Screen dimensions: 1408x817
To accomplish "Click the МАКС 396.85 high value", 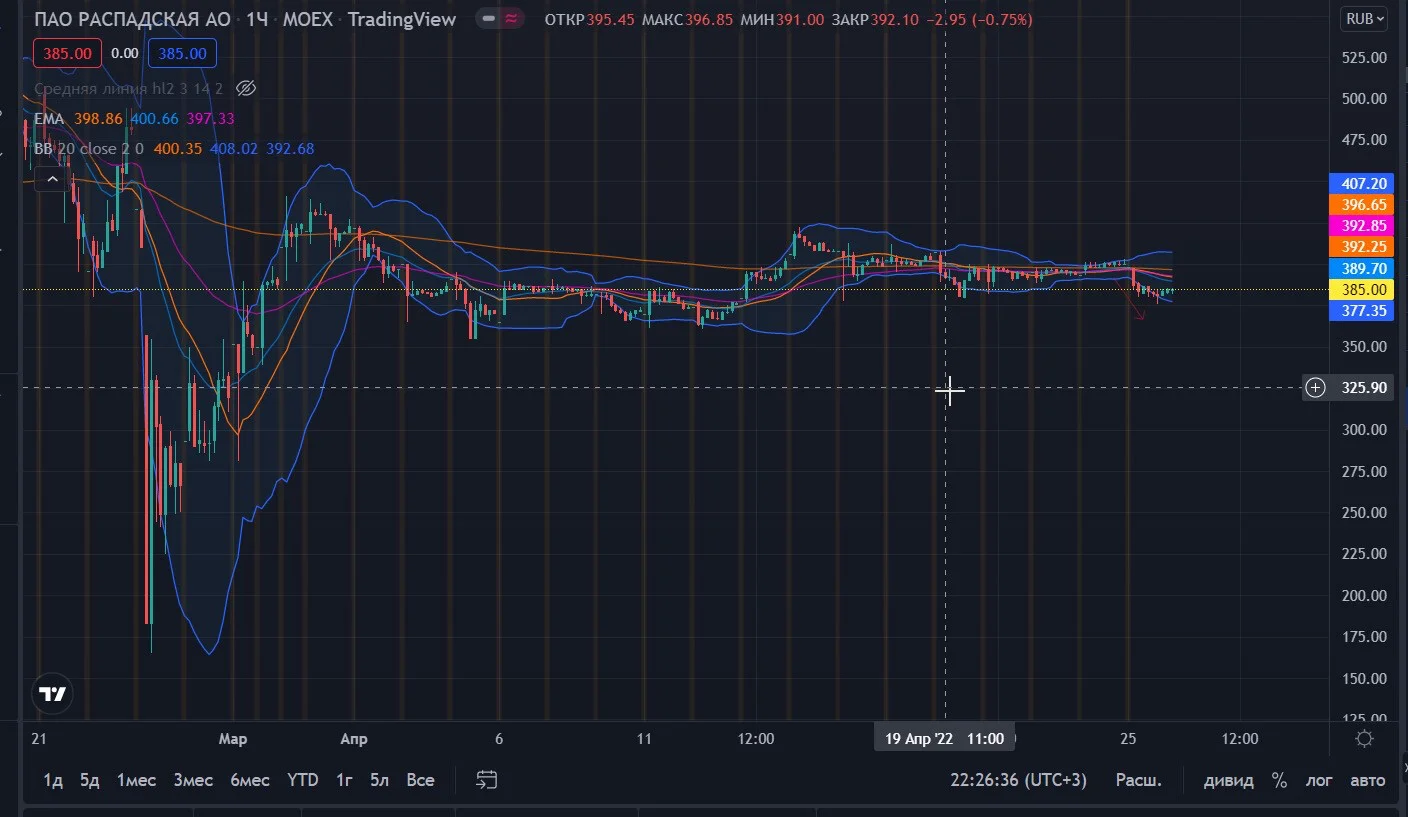I will tap(688, 20).
